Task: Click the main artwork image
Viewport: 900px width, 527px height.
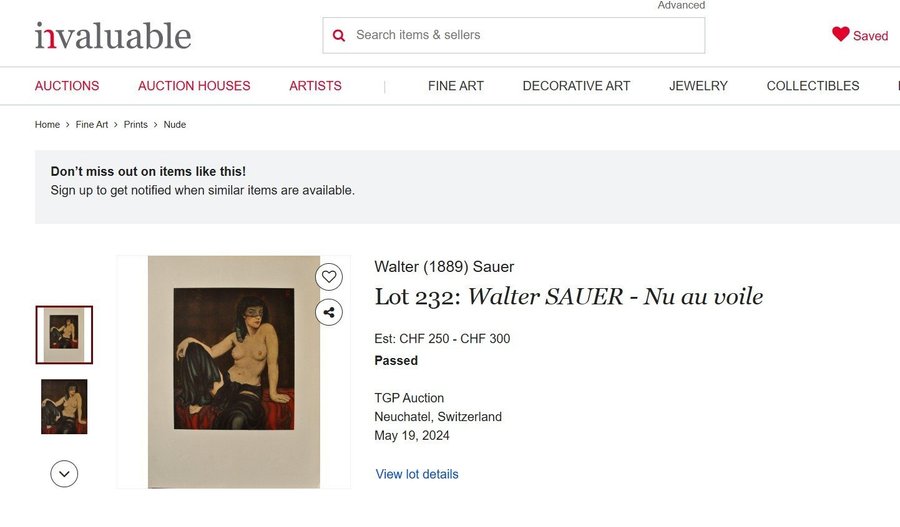Action: click(234, 372)
